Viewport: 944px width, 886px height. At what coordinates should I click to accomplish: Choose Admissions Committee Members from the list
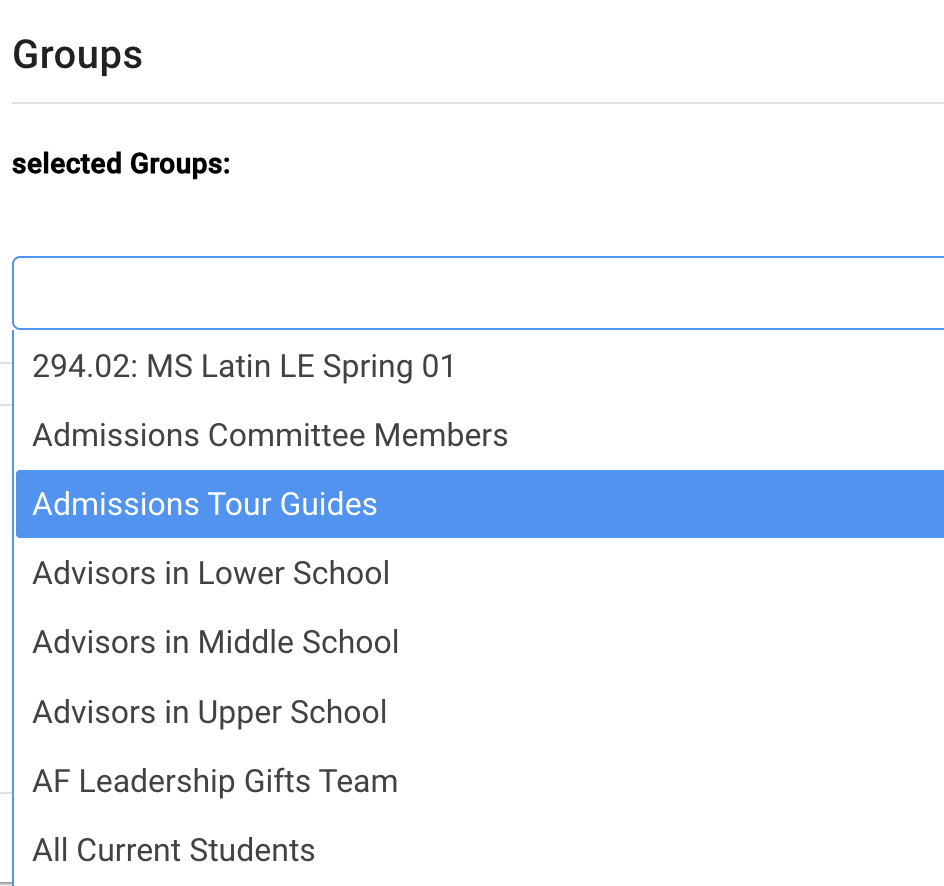point(270,436)
